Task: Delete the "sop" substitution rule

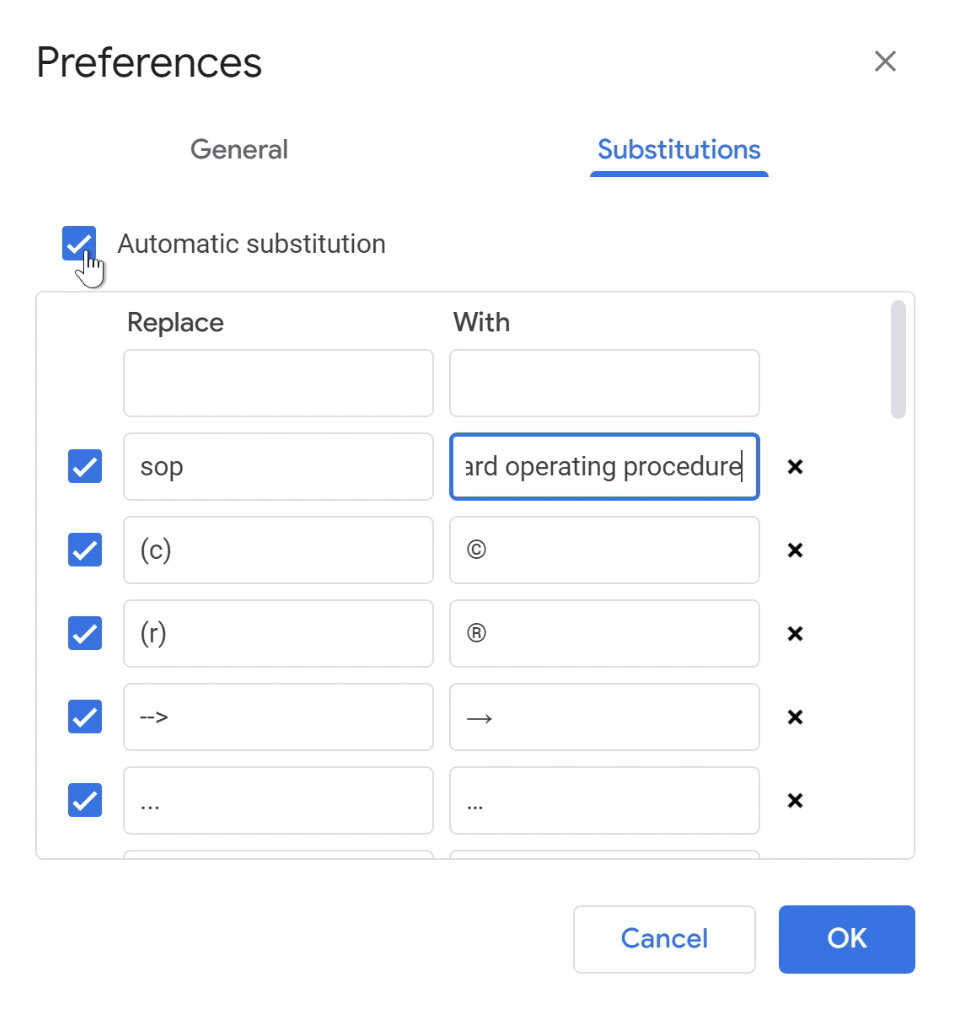Action: pos(795,466)
